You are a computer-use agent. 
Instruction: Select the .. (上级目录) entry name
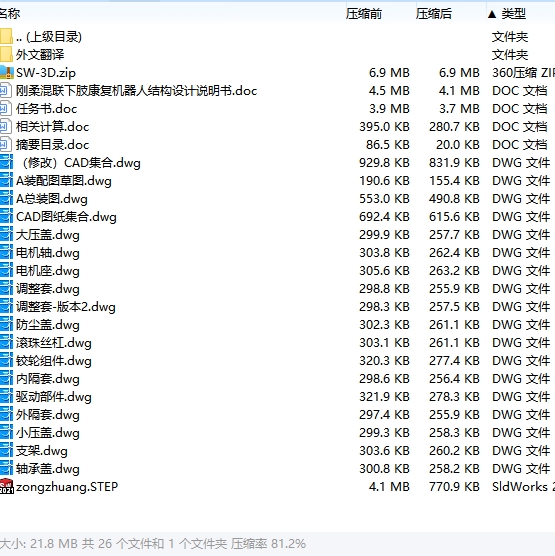click(49, 37)
